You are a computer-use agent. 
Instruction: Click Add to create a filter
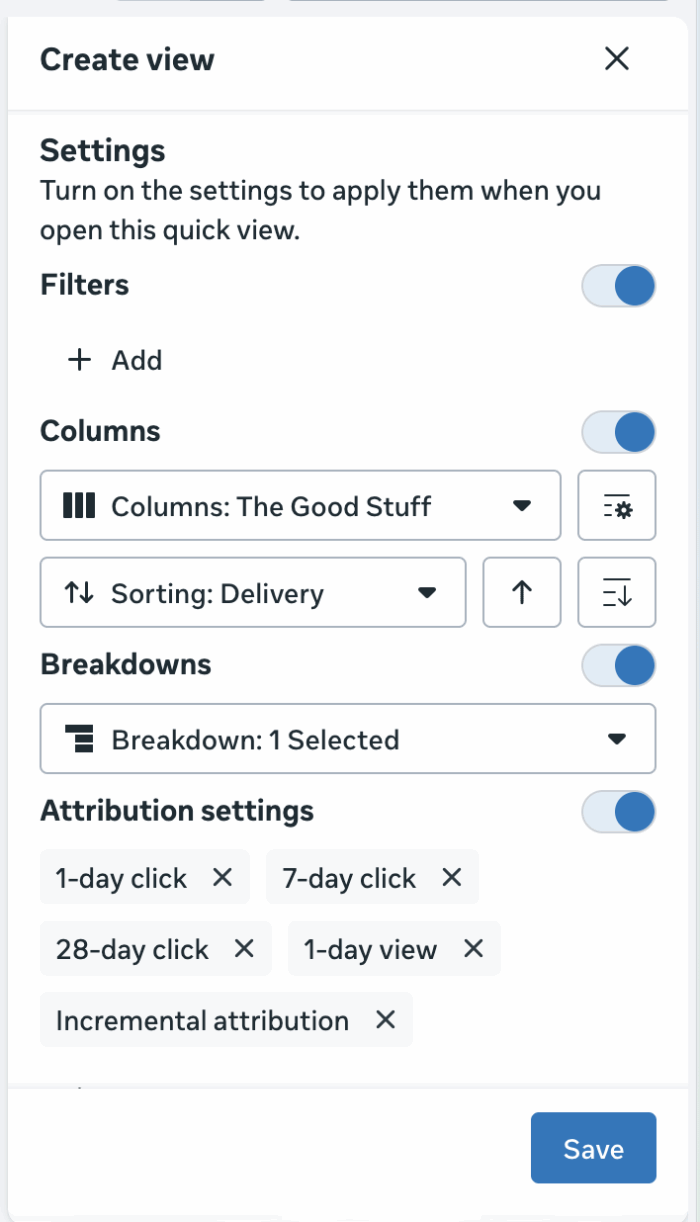point(115,360)
